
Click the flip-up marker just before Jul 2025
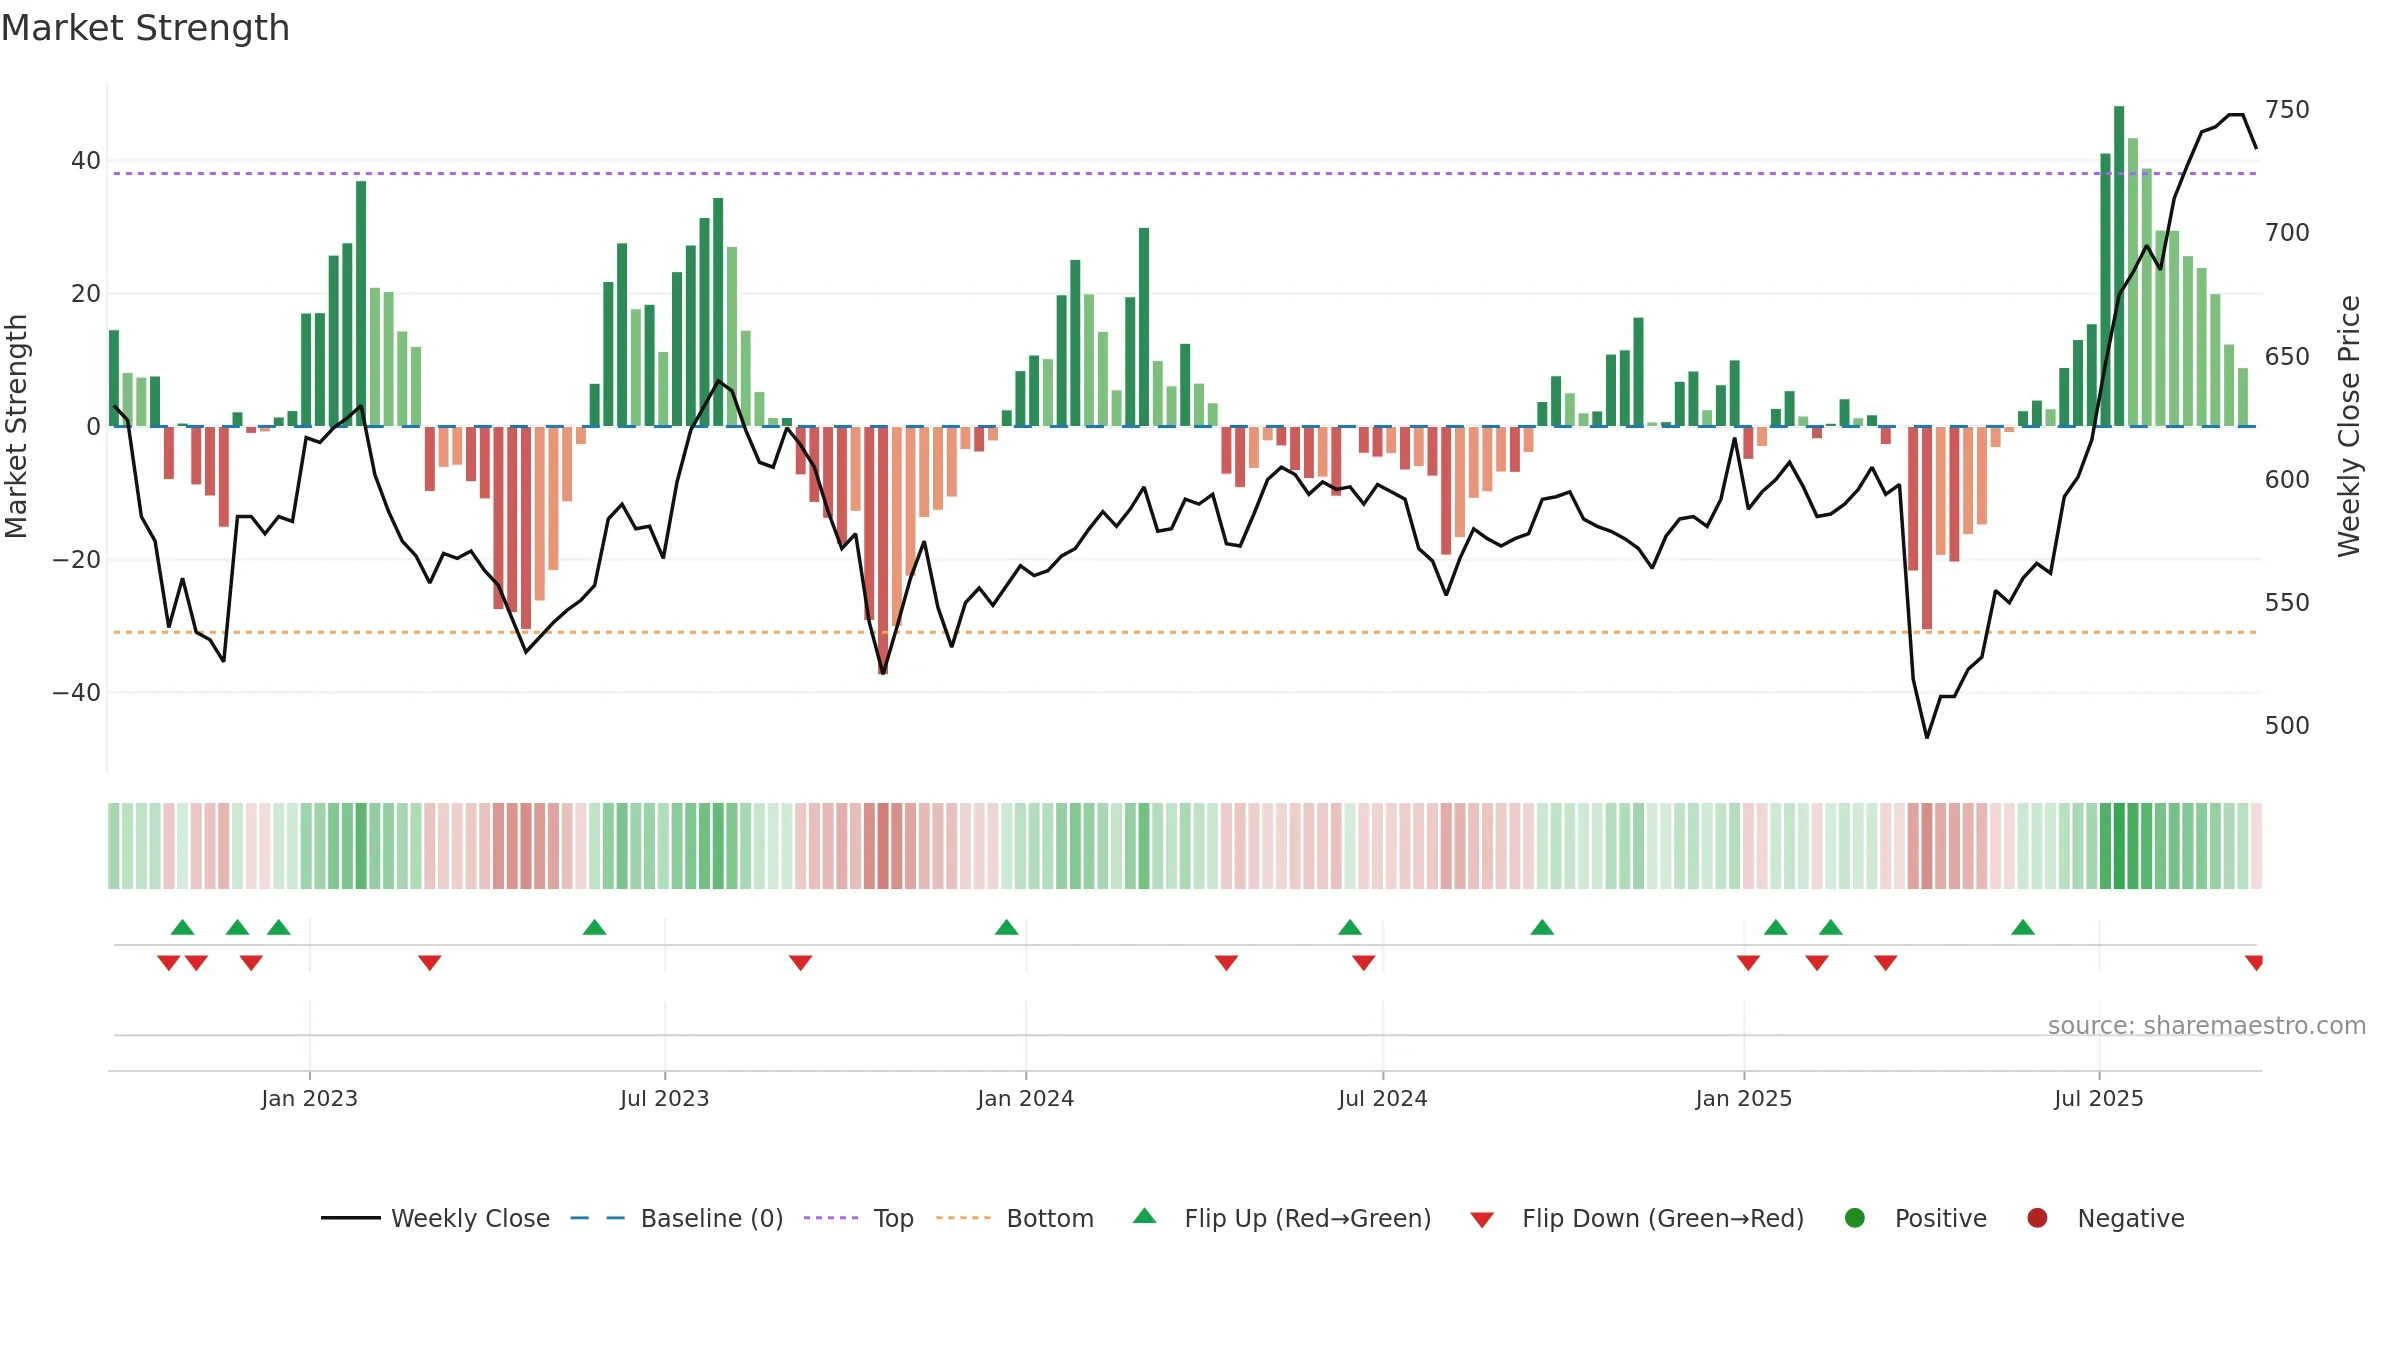(2023, 927)
